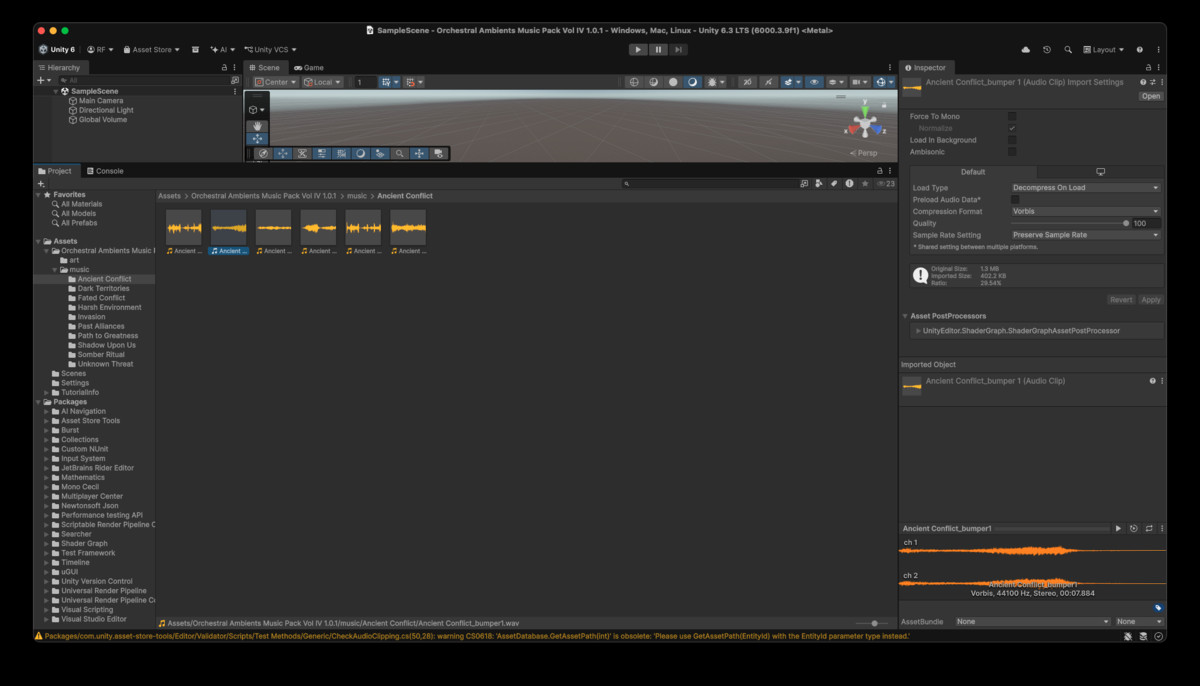Step one frame with the Step button

click(x=678, y=49)
